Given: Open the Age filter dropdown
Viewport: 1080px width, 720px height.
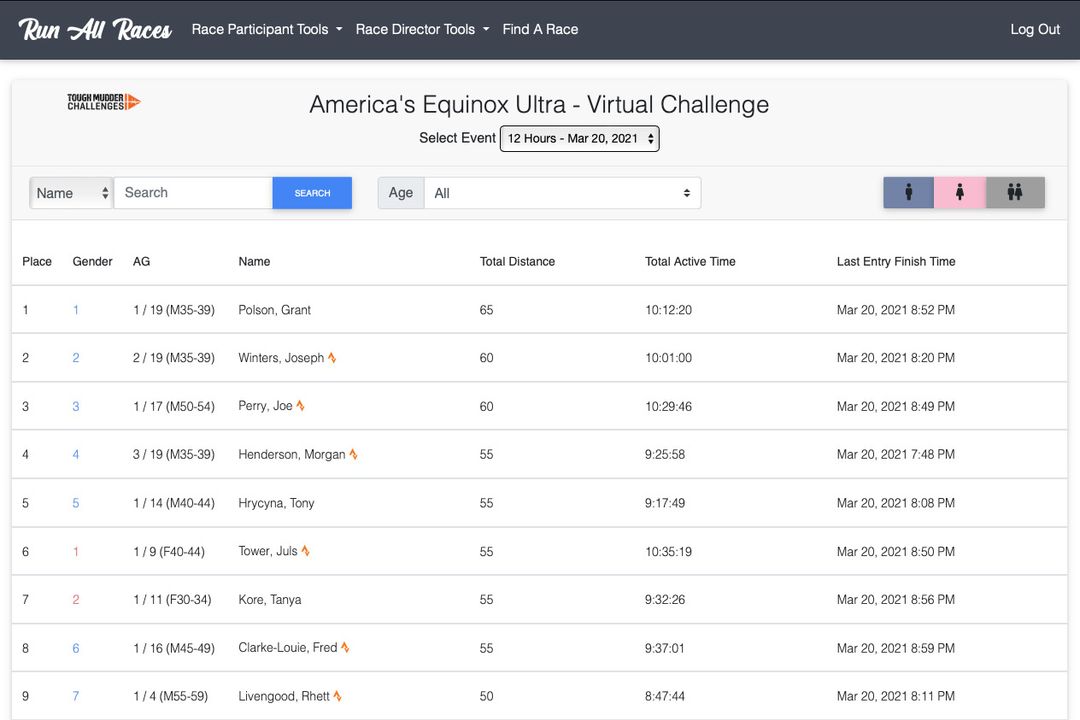Looking at the screenshot, I should pos(562,192).
